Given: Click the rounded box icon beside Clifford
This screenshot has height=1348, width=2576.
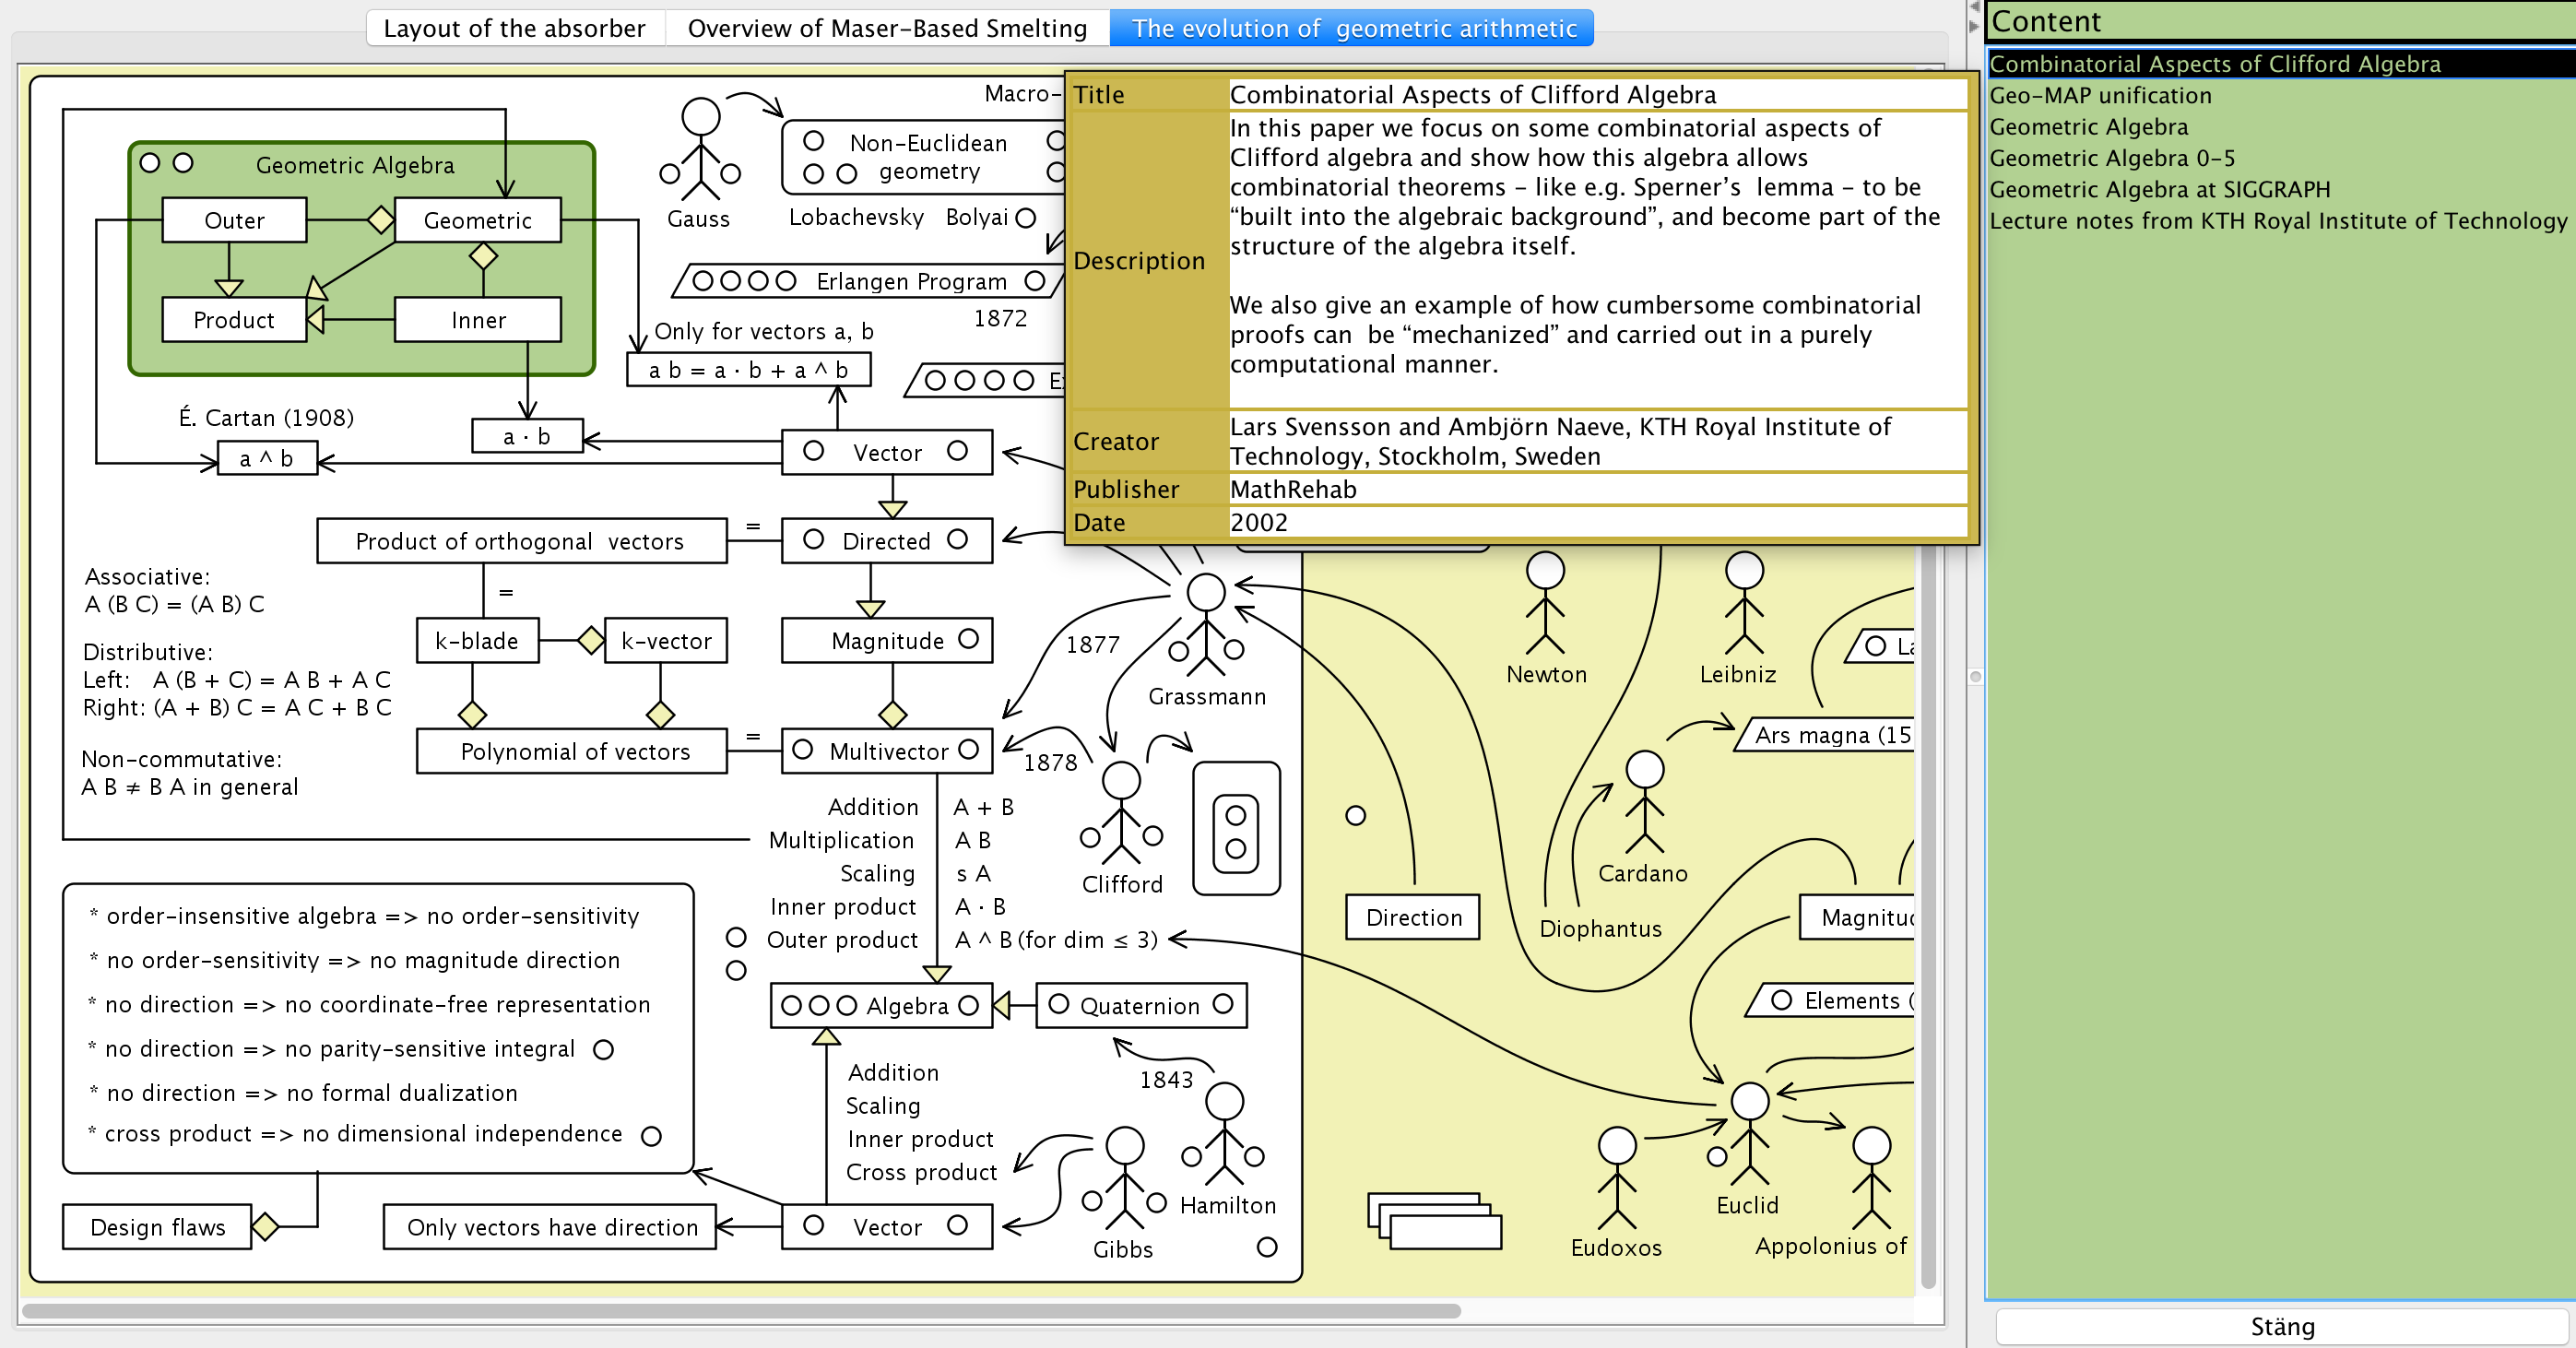Looking at the screenshot, I should pyautogui.click(x=1236, y=829).
